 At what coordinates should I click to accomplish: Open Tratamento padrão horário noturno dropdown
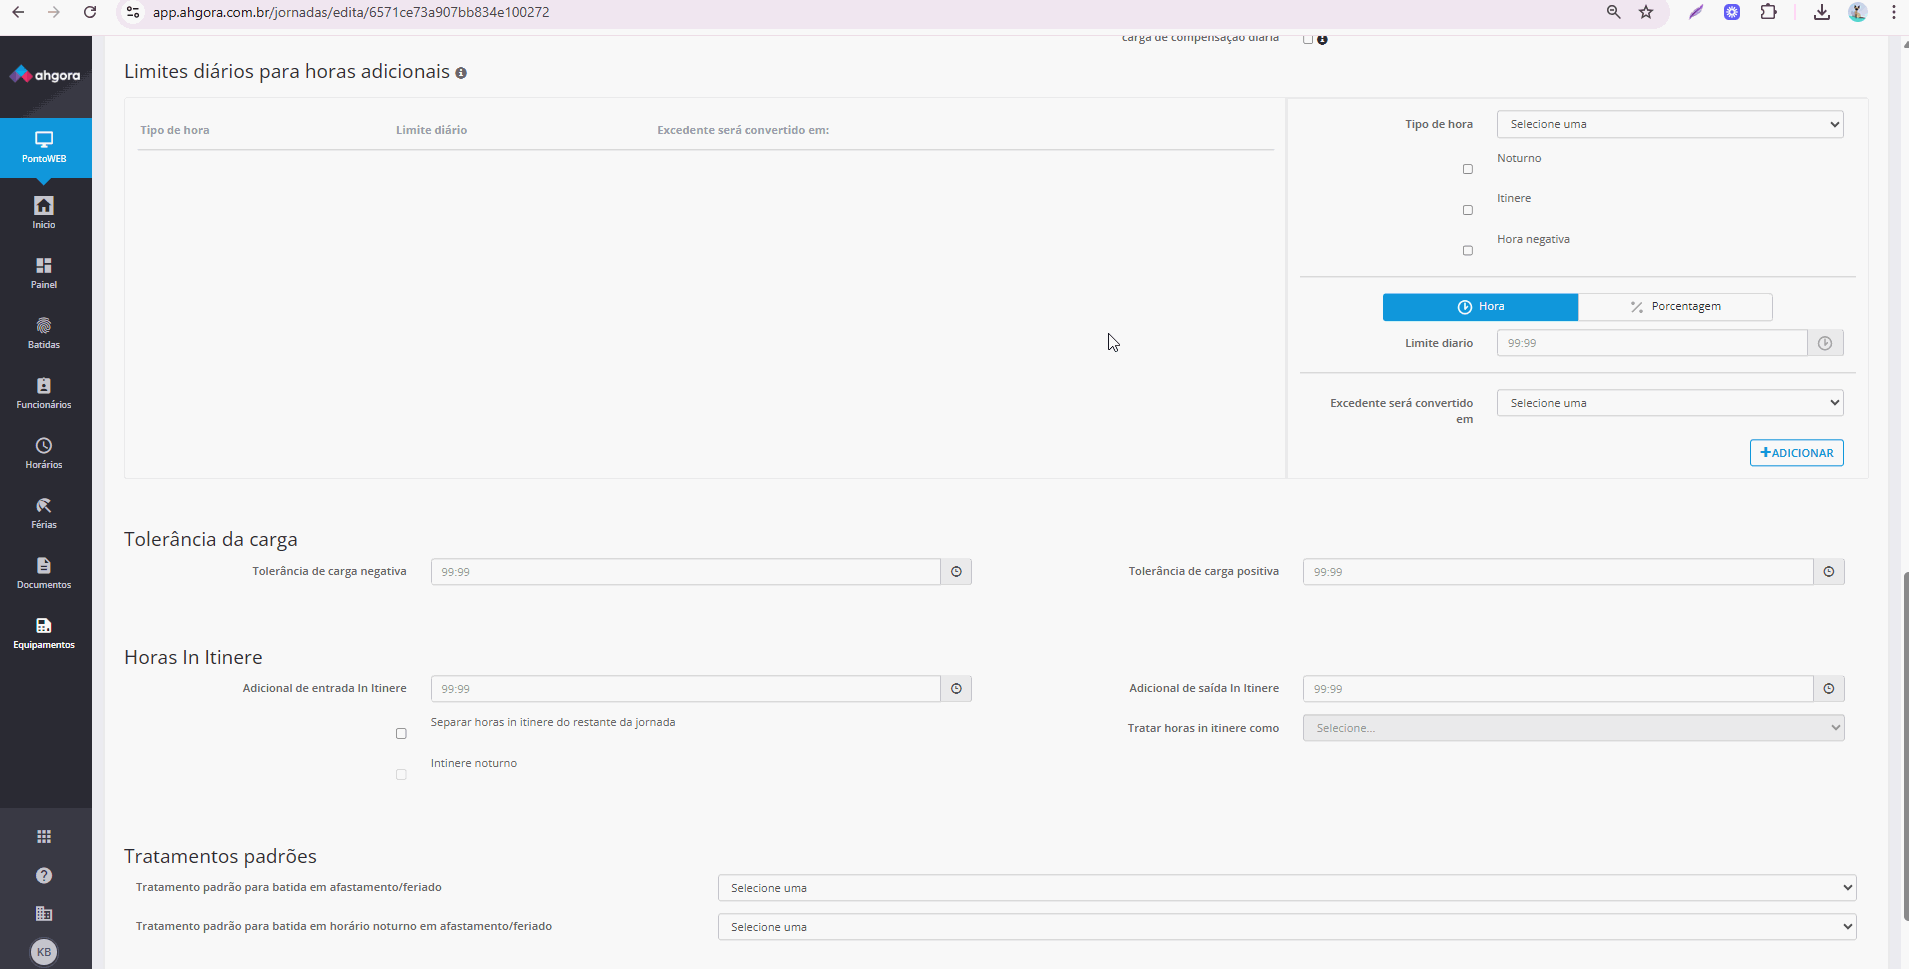1287,927
